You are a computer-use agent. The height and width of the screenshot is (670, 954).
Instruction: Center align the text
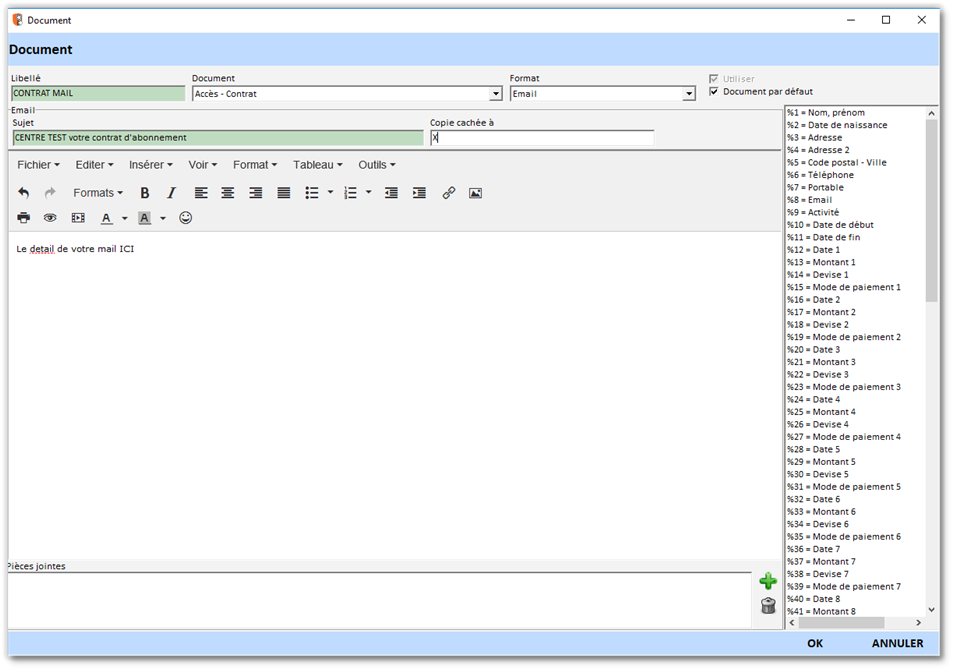[x=228, y=193]
